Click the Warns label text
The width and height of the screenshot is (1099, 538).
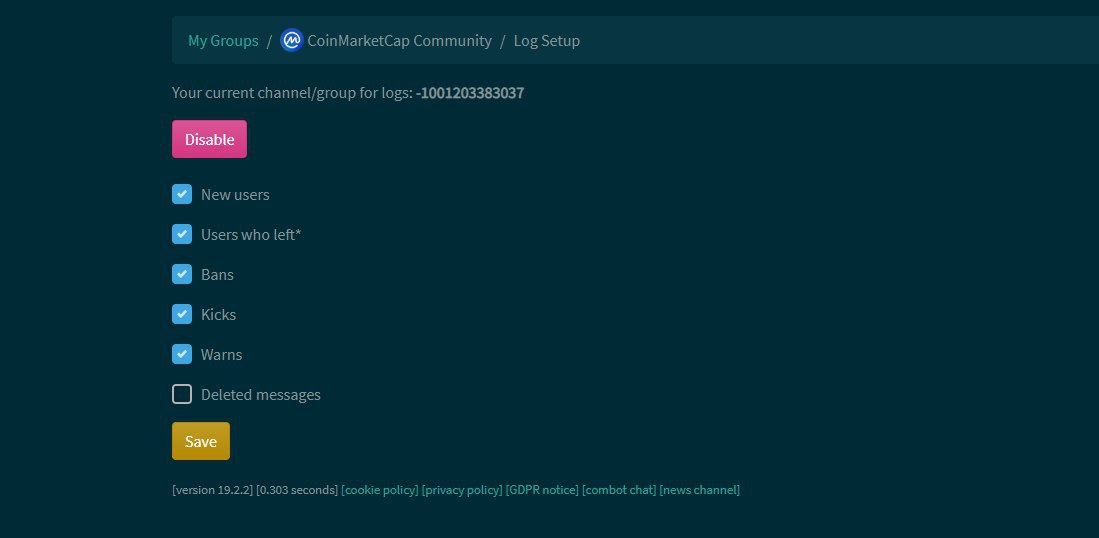coord(221,354)
